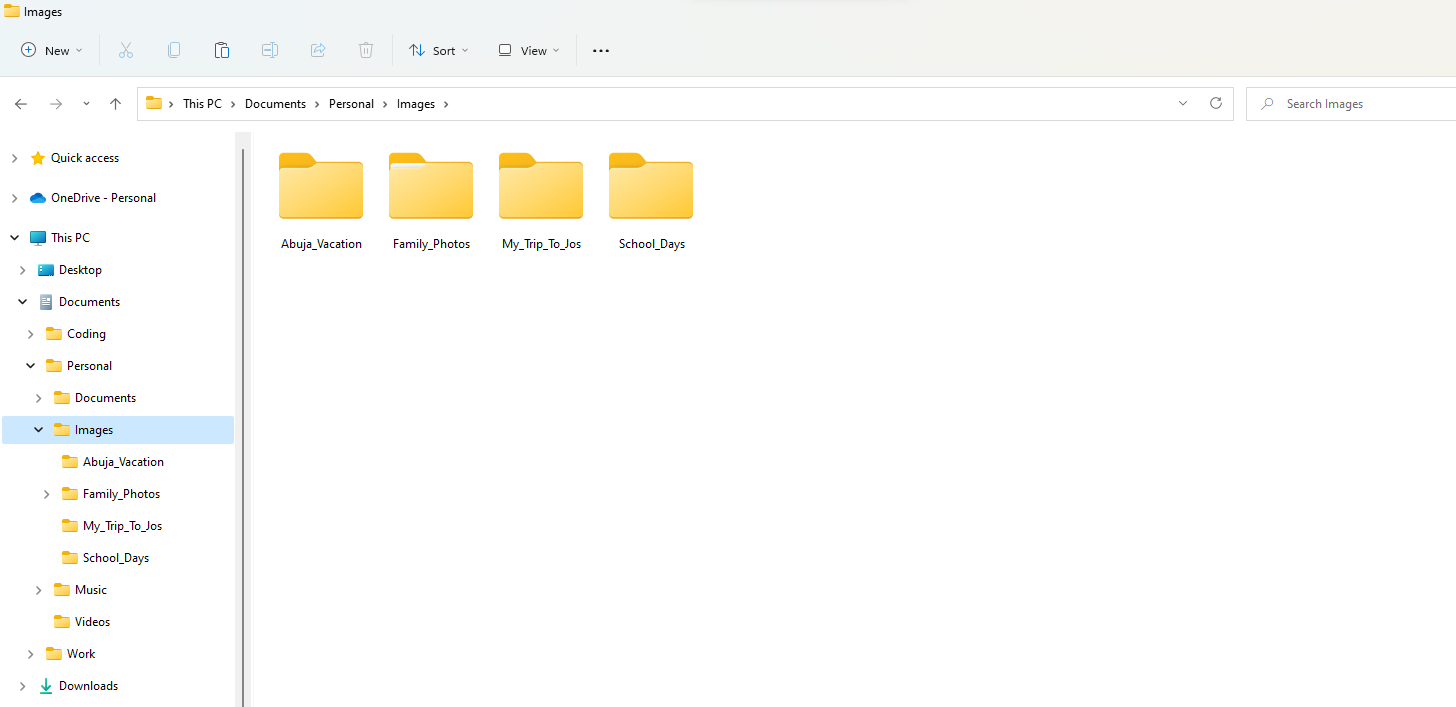
Task: Expand the Quick access section
Action: click(x=15, y=158)
